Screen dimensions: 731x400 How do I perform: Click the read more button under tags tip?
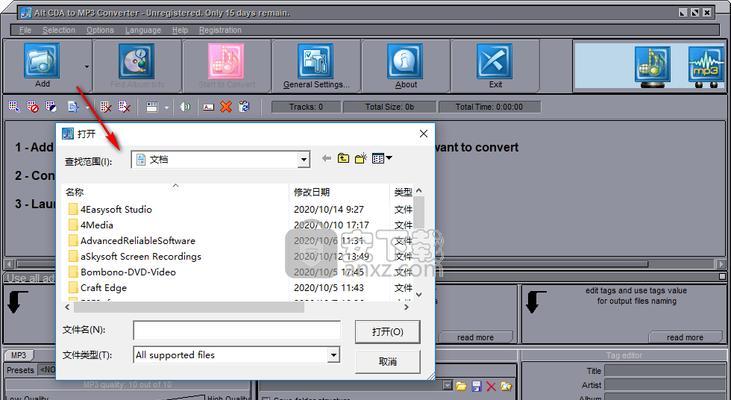(684, 337)
